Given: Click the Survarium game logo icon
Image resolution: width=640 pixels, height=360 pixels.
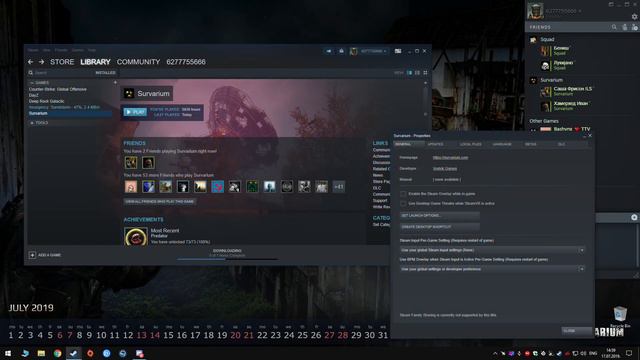Looking at the screenshot, I should tap(129, 93).
